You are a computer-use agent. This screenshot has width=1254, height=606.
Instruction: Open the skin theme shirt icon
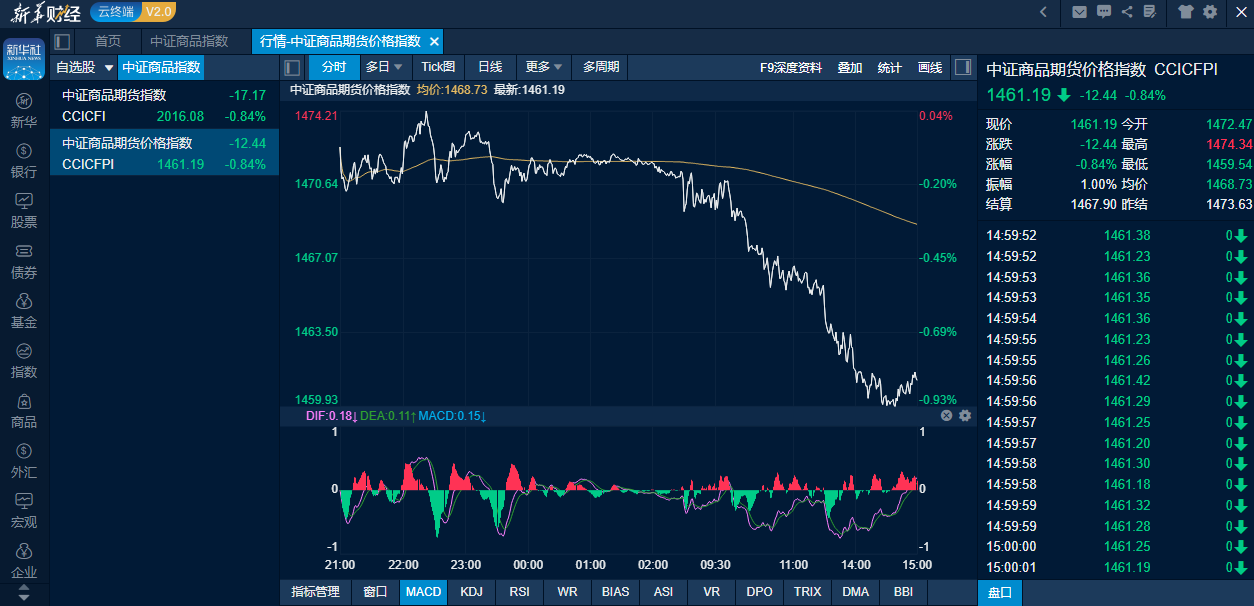click(1186, 12)
